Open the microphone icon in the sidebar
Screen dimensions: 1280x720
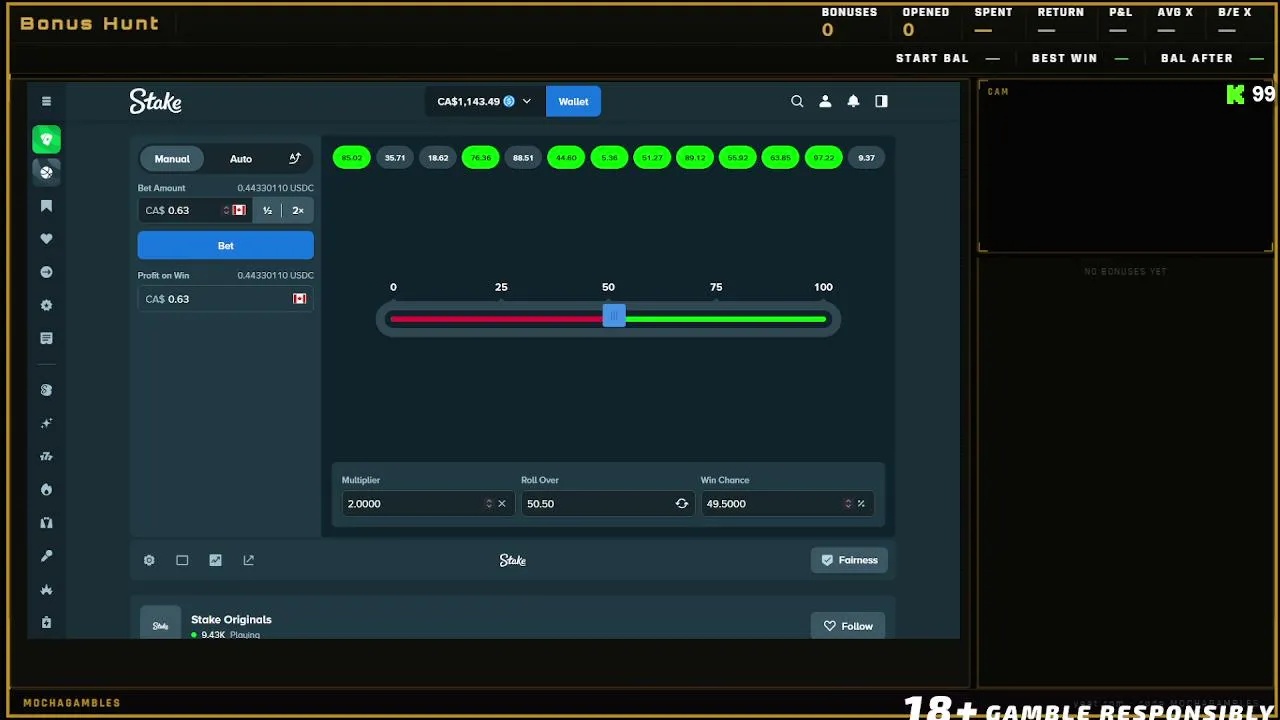click(46, 556)
